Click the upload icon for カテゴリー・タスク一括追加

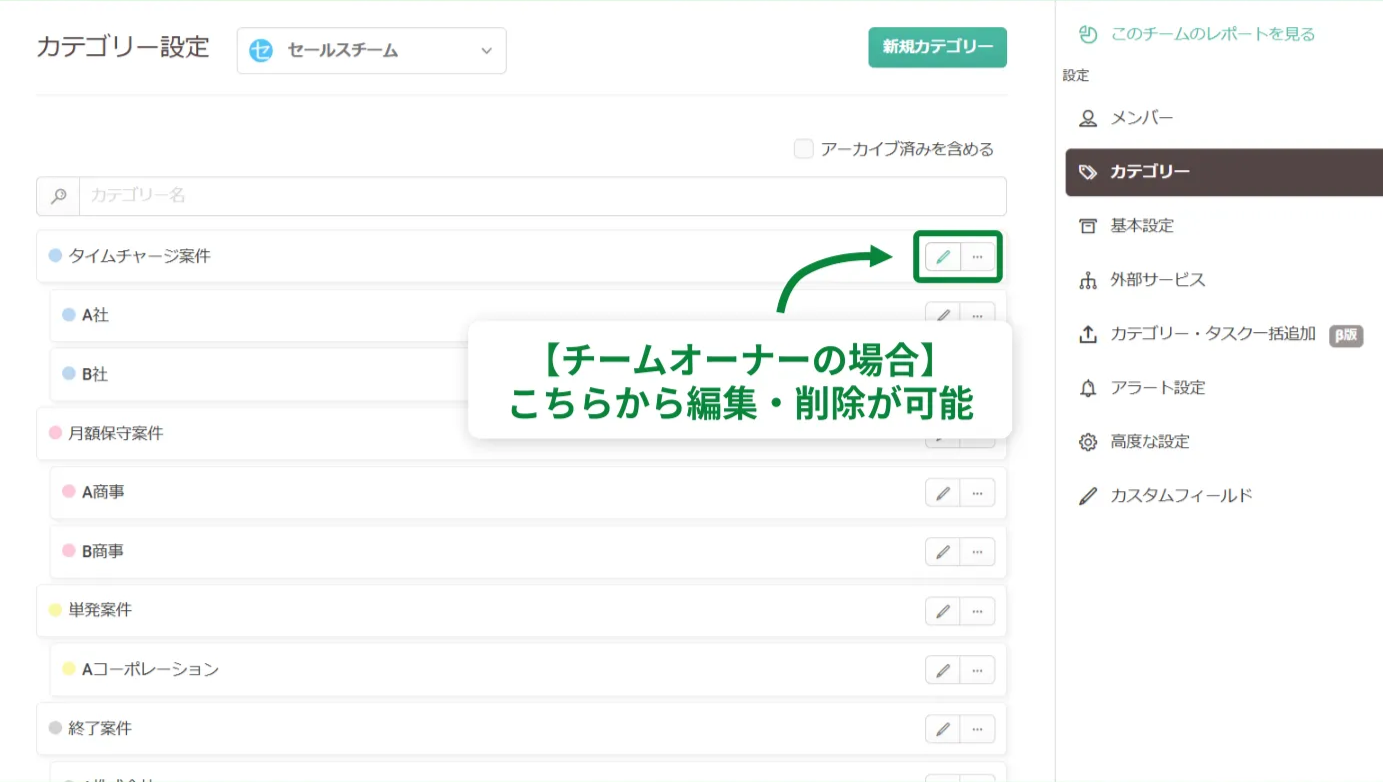coord(1087,334)
